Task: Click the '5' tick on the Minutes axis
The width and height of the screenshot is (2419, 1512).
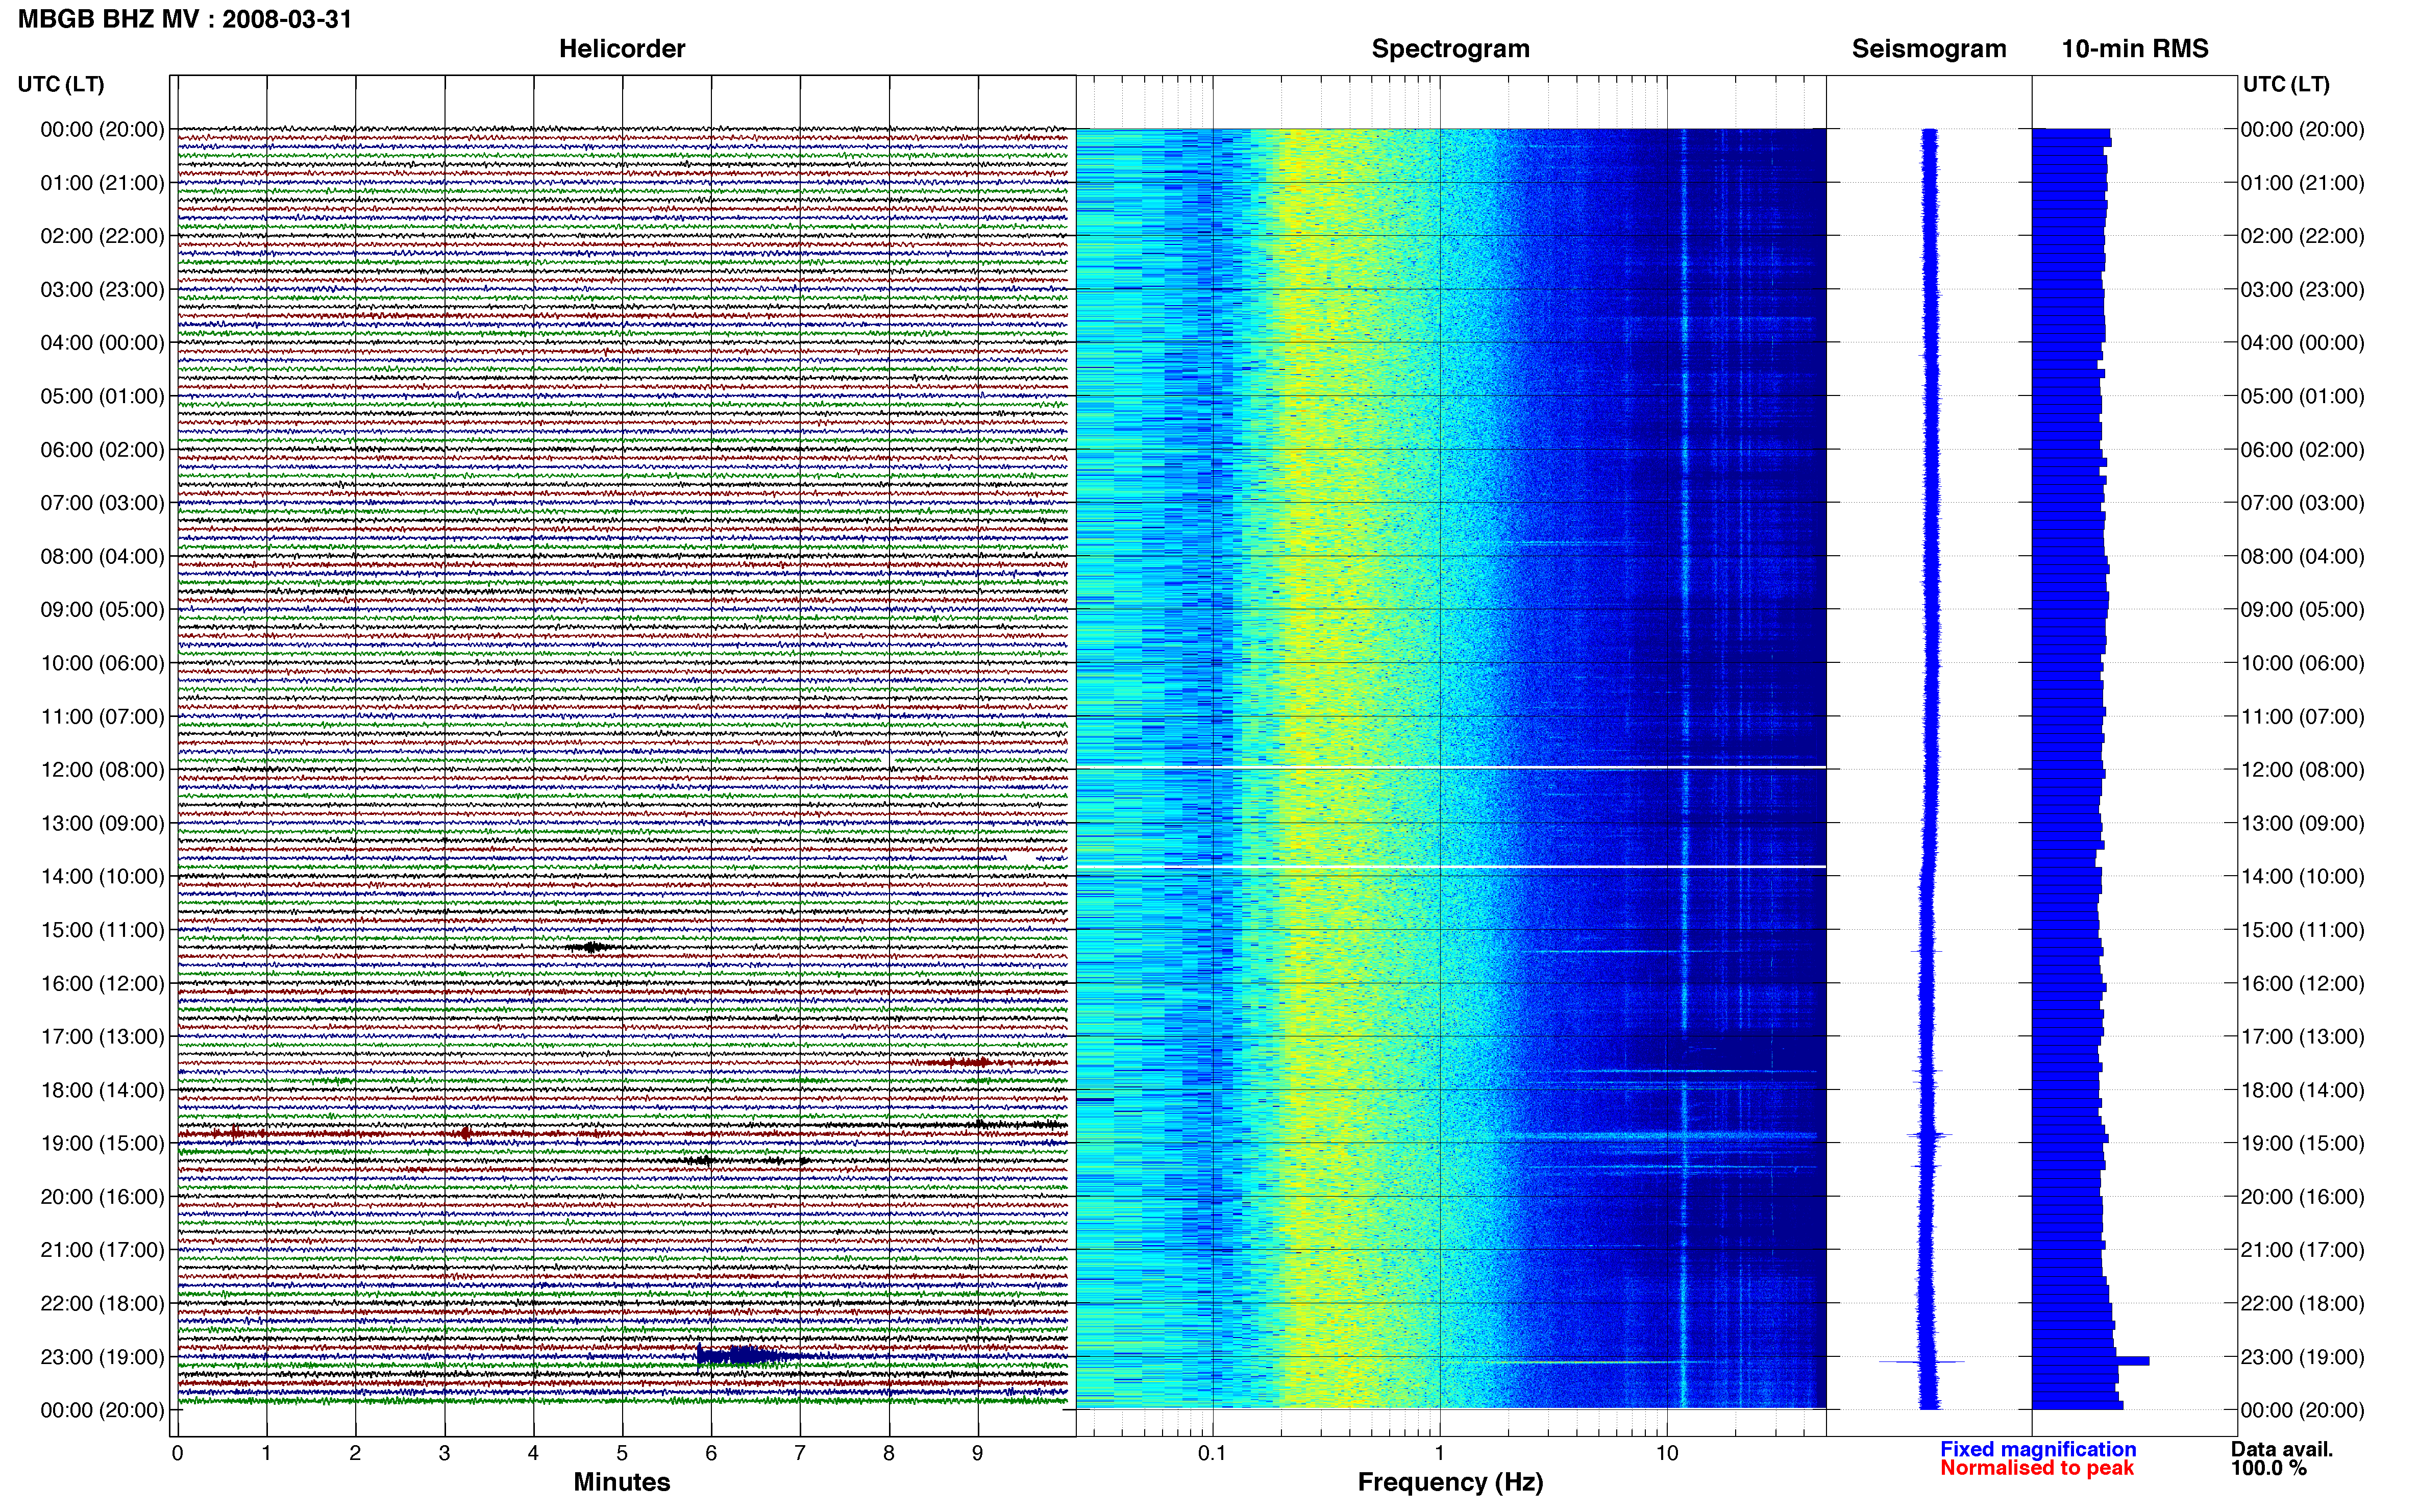Action: coord(622,1454)
